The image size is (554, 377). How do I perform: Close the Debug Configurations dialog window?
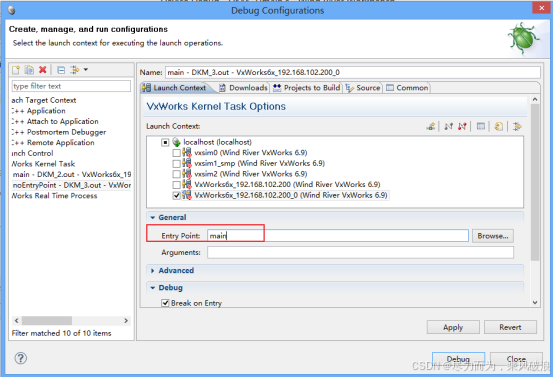click(542, 8)
